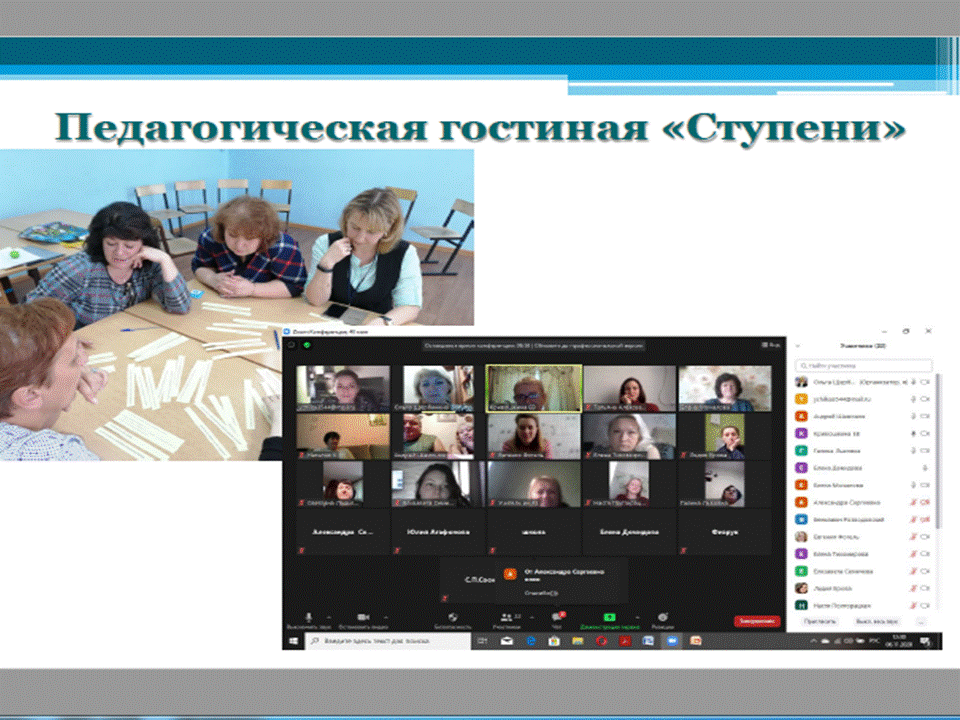The image size is (960, 720).
Task: Switch the gallery View button
Action: click(771, 345)
